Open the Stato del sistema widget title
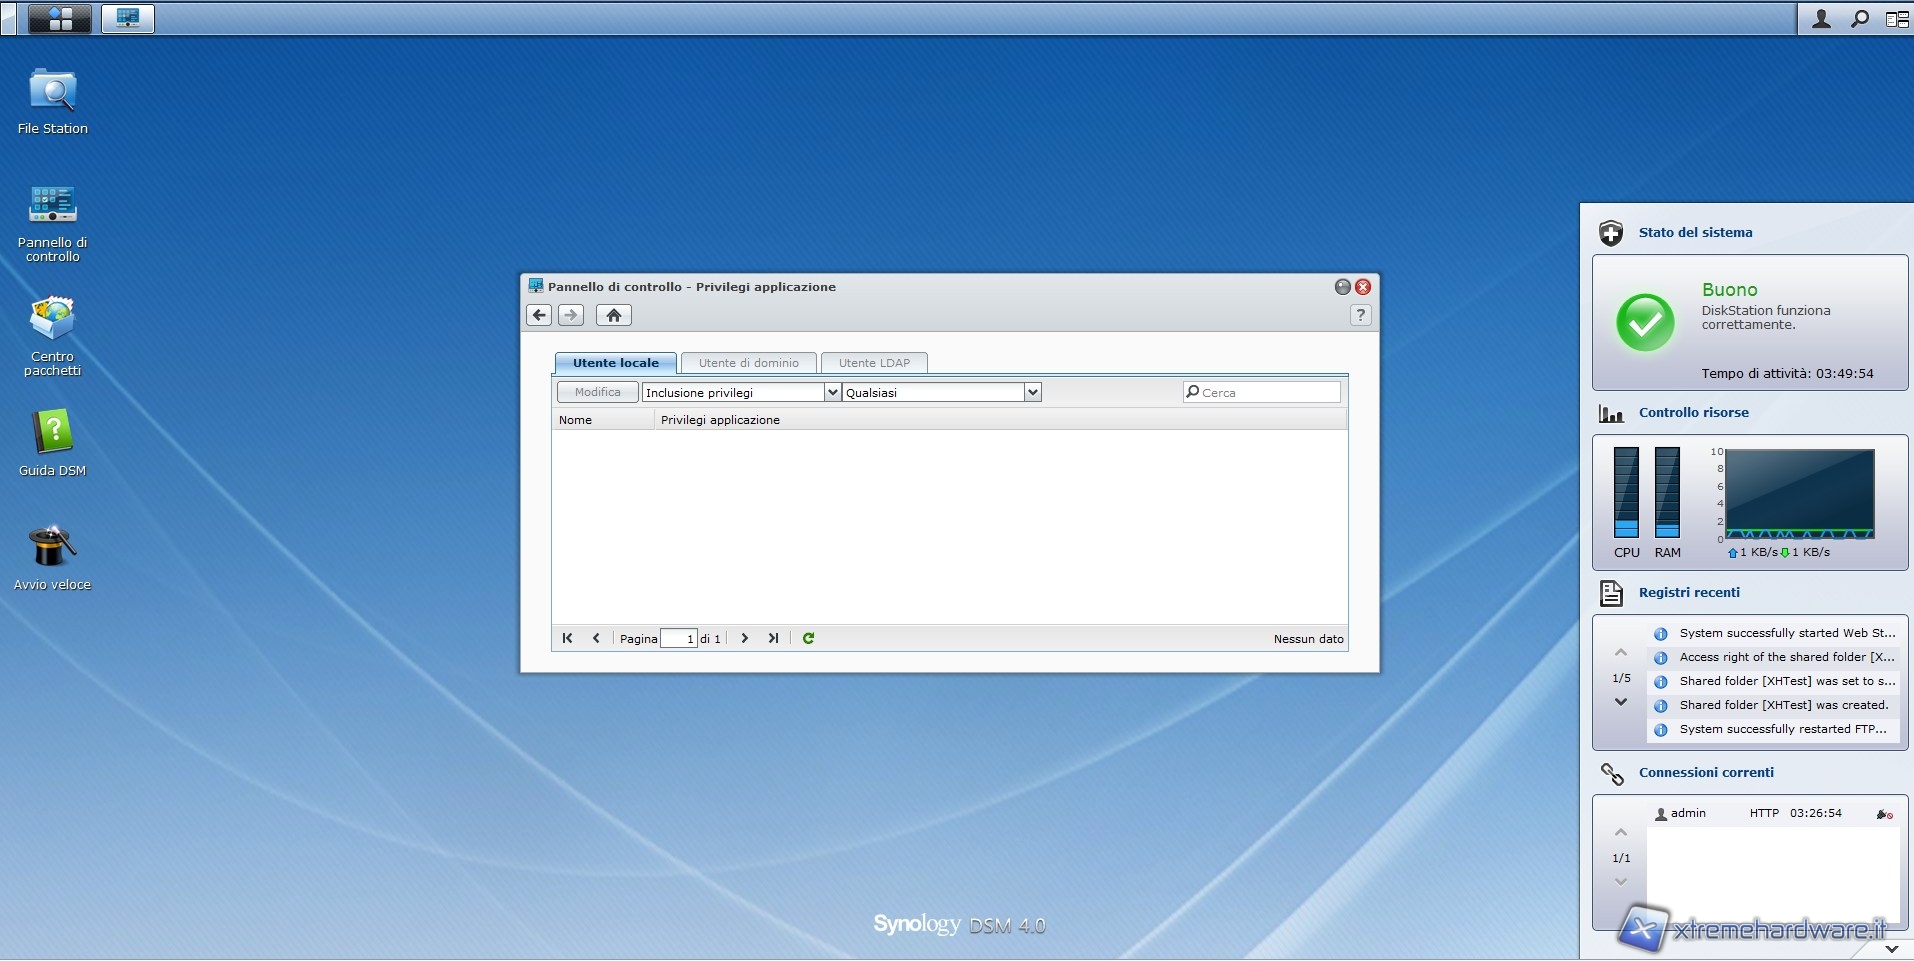This screenshot has height=961, width=1914. (x=1695, y=232)
